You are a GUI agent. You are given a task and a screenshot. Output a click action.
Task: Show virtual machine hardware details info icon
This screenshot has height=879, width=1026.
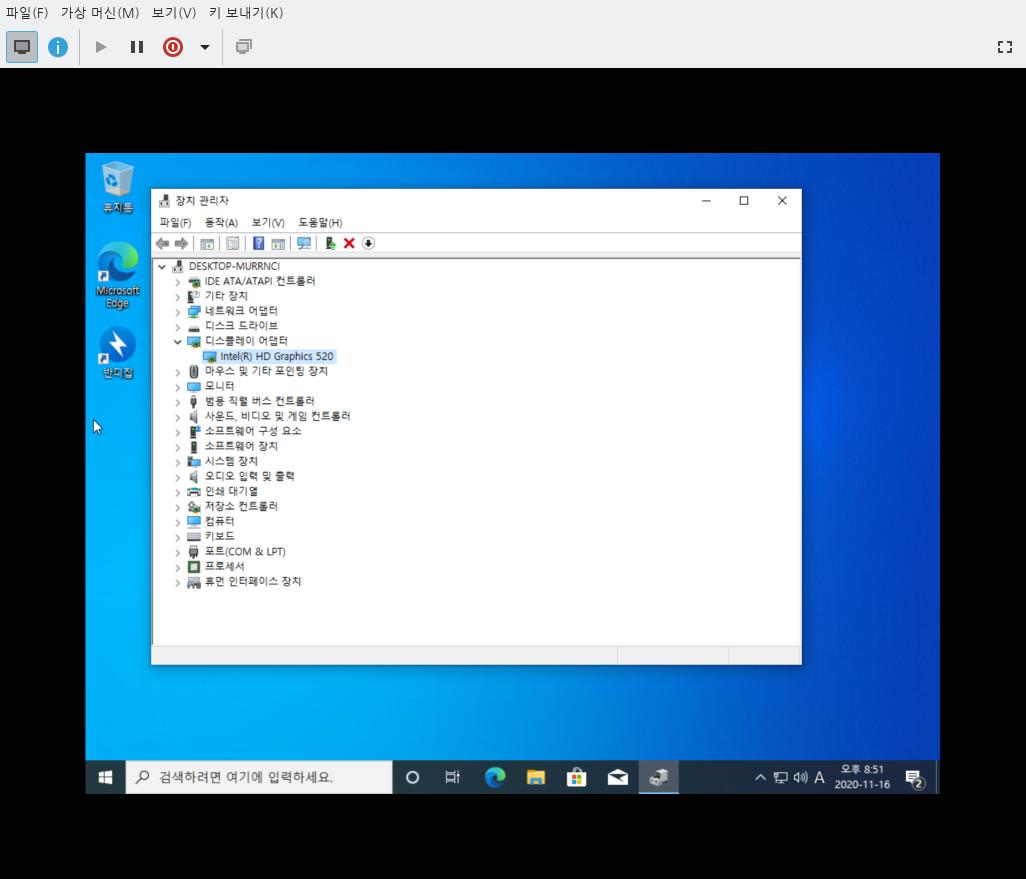pos(58,47)
